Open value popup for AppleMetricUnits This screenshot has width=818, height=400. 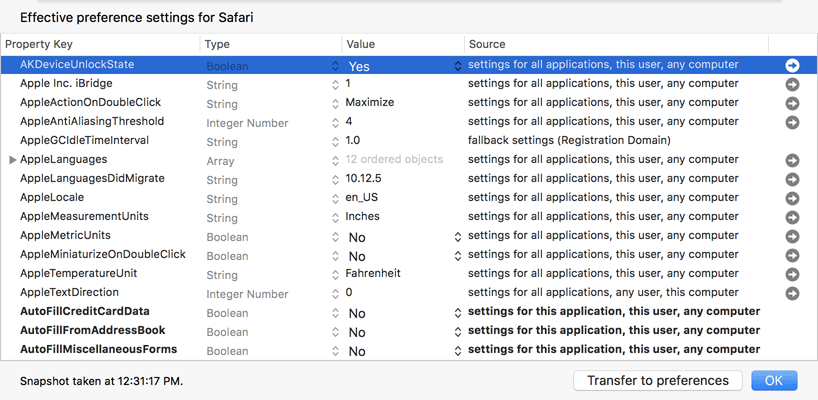point(458,237)
